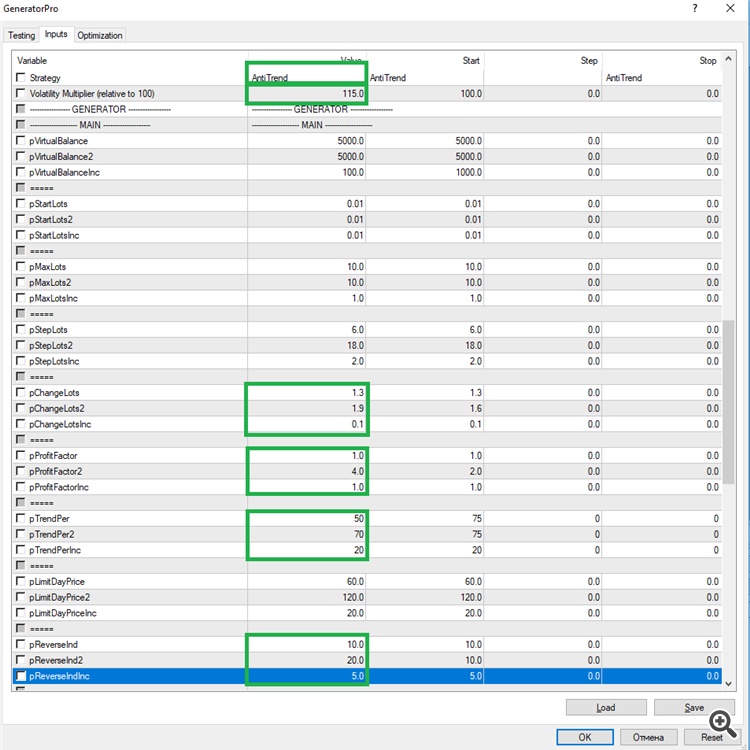Check the pStepLots2 checkbox
Viewport: 750px width, 750px height.
click(x=21, y=345)
